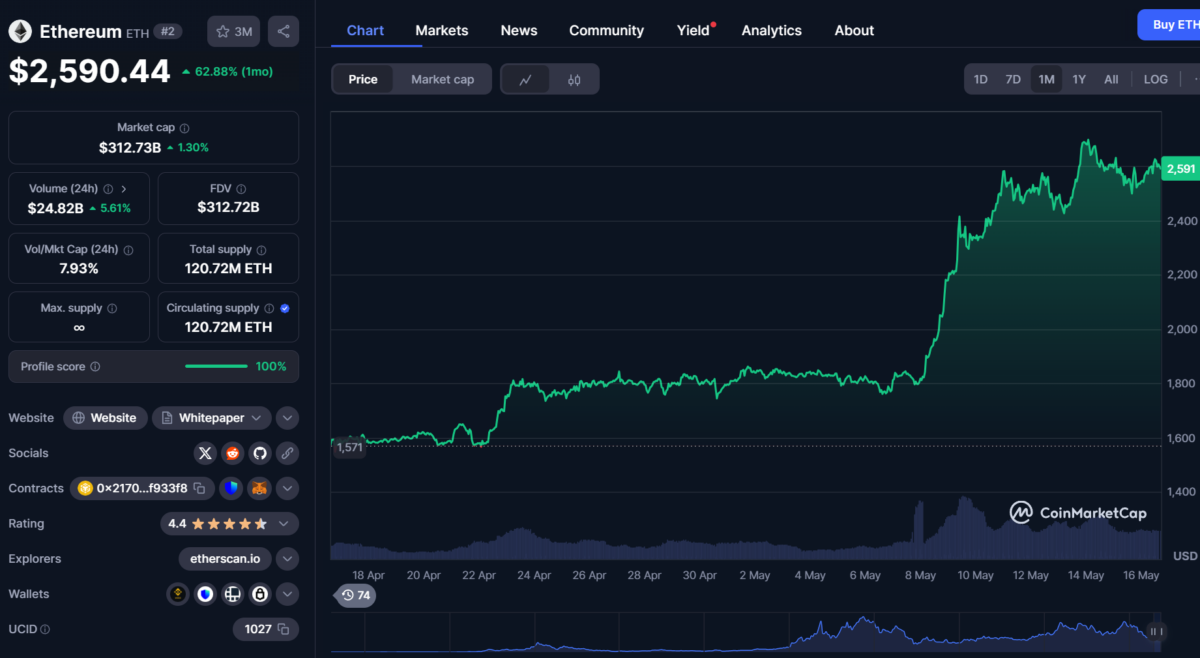Click the blue shield Trust Wallet icon
The height and width of the screenshot is (658, 1200).
click(205, 594)
